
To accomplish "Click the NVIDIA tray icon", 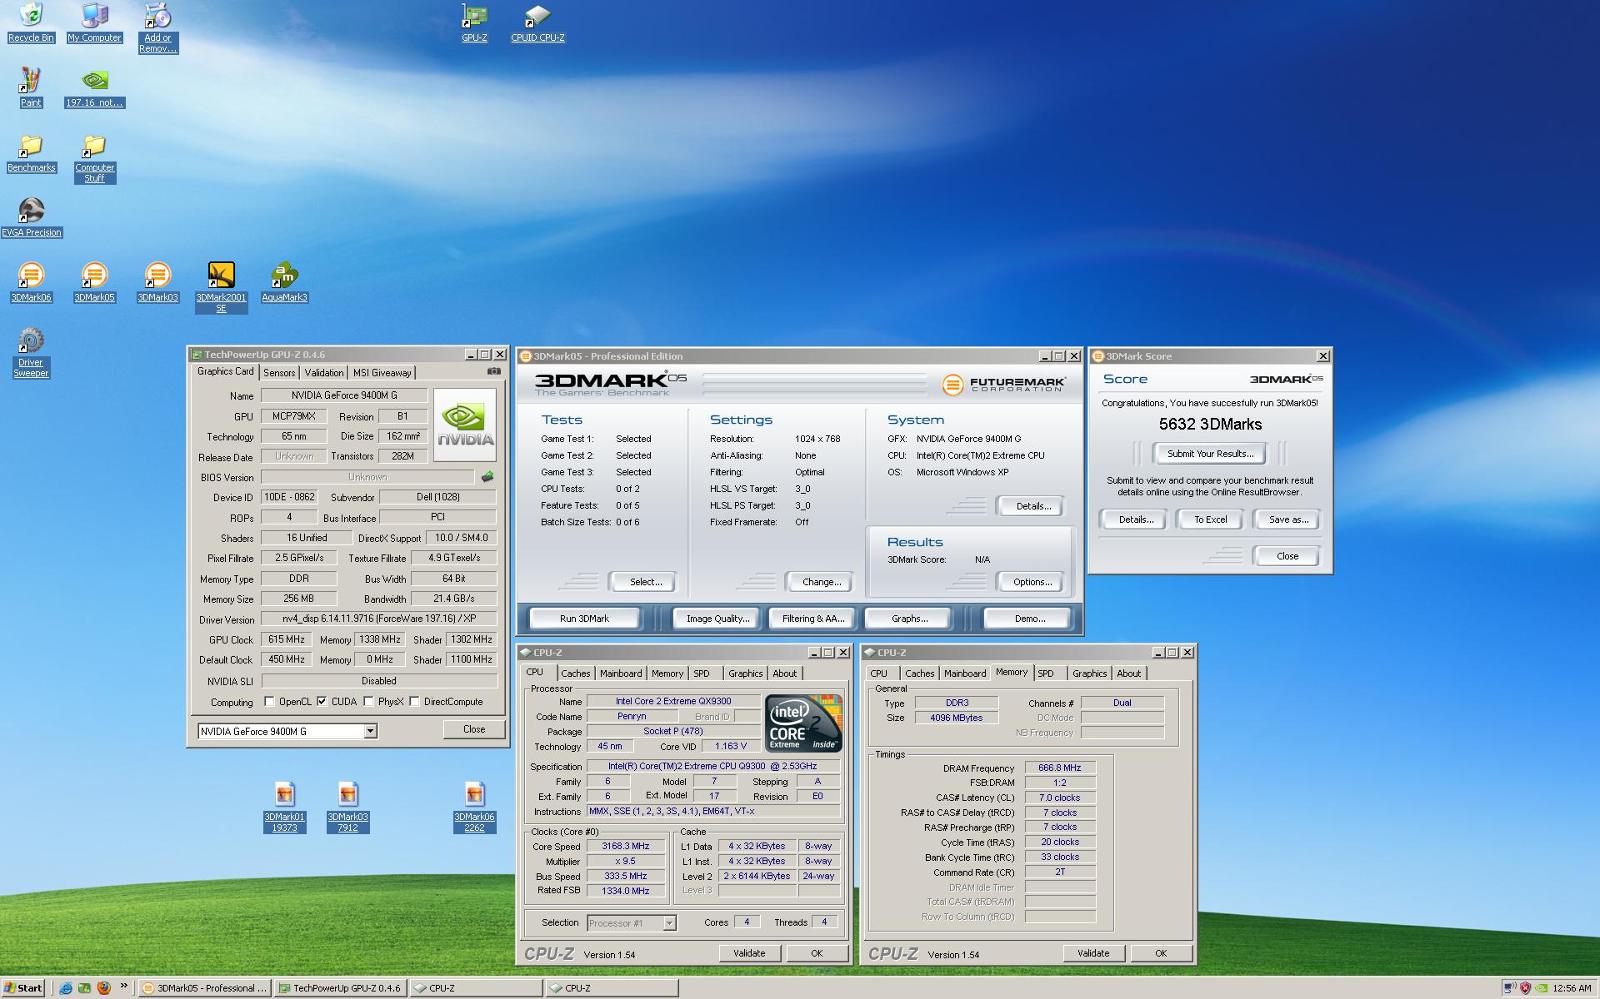I will (x=1543, y=988).
